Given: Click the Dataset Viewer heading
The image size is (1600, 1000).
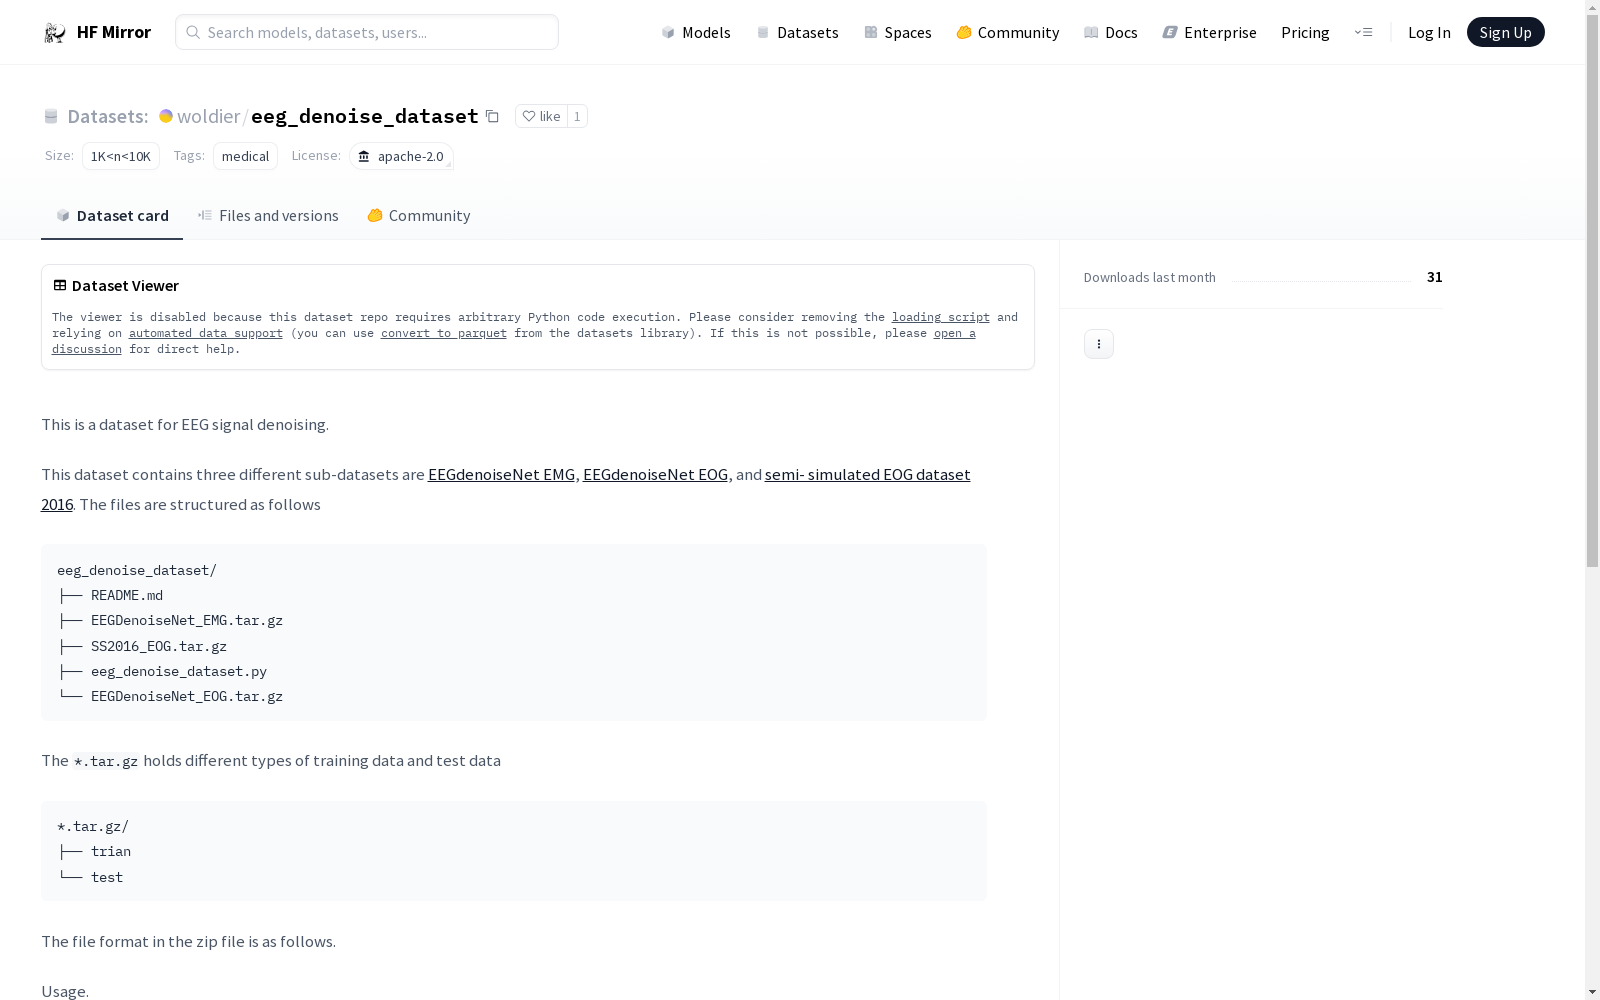Looking at the screenshot, I should coord(125,285).
